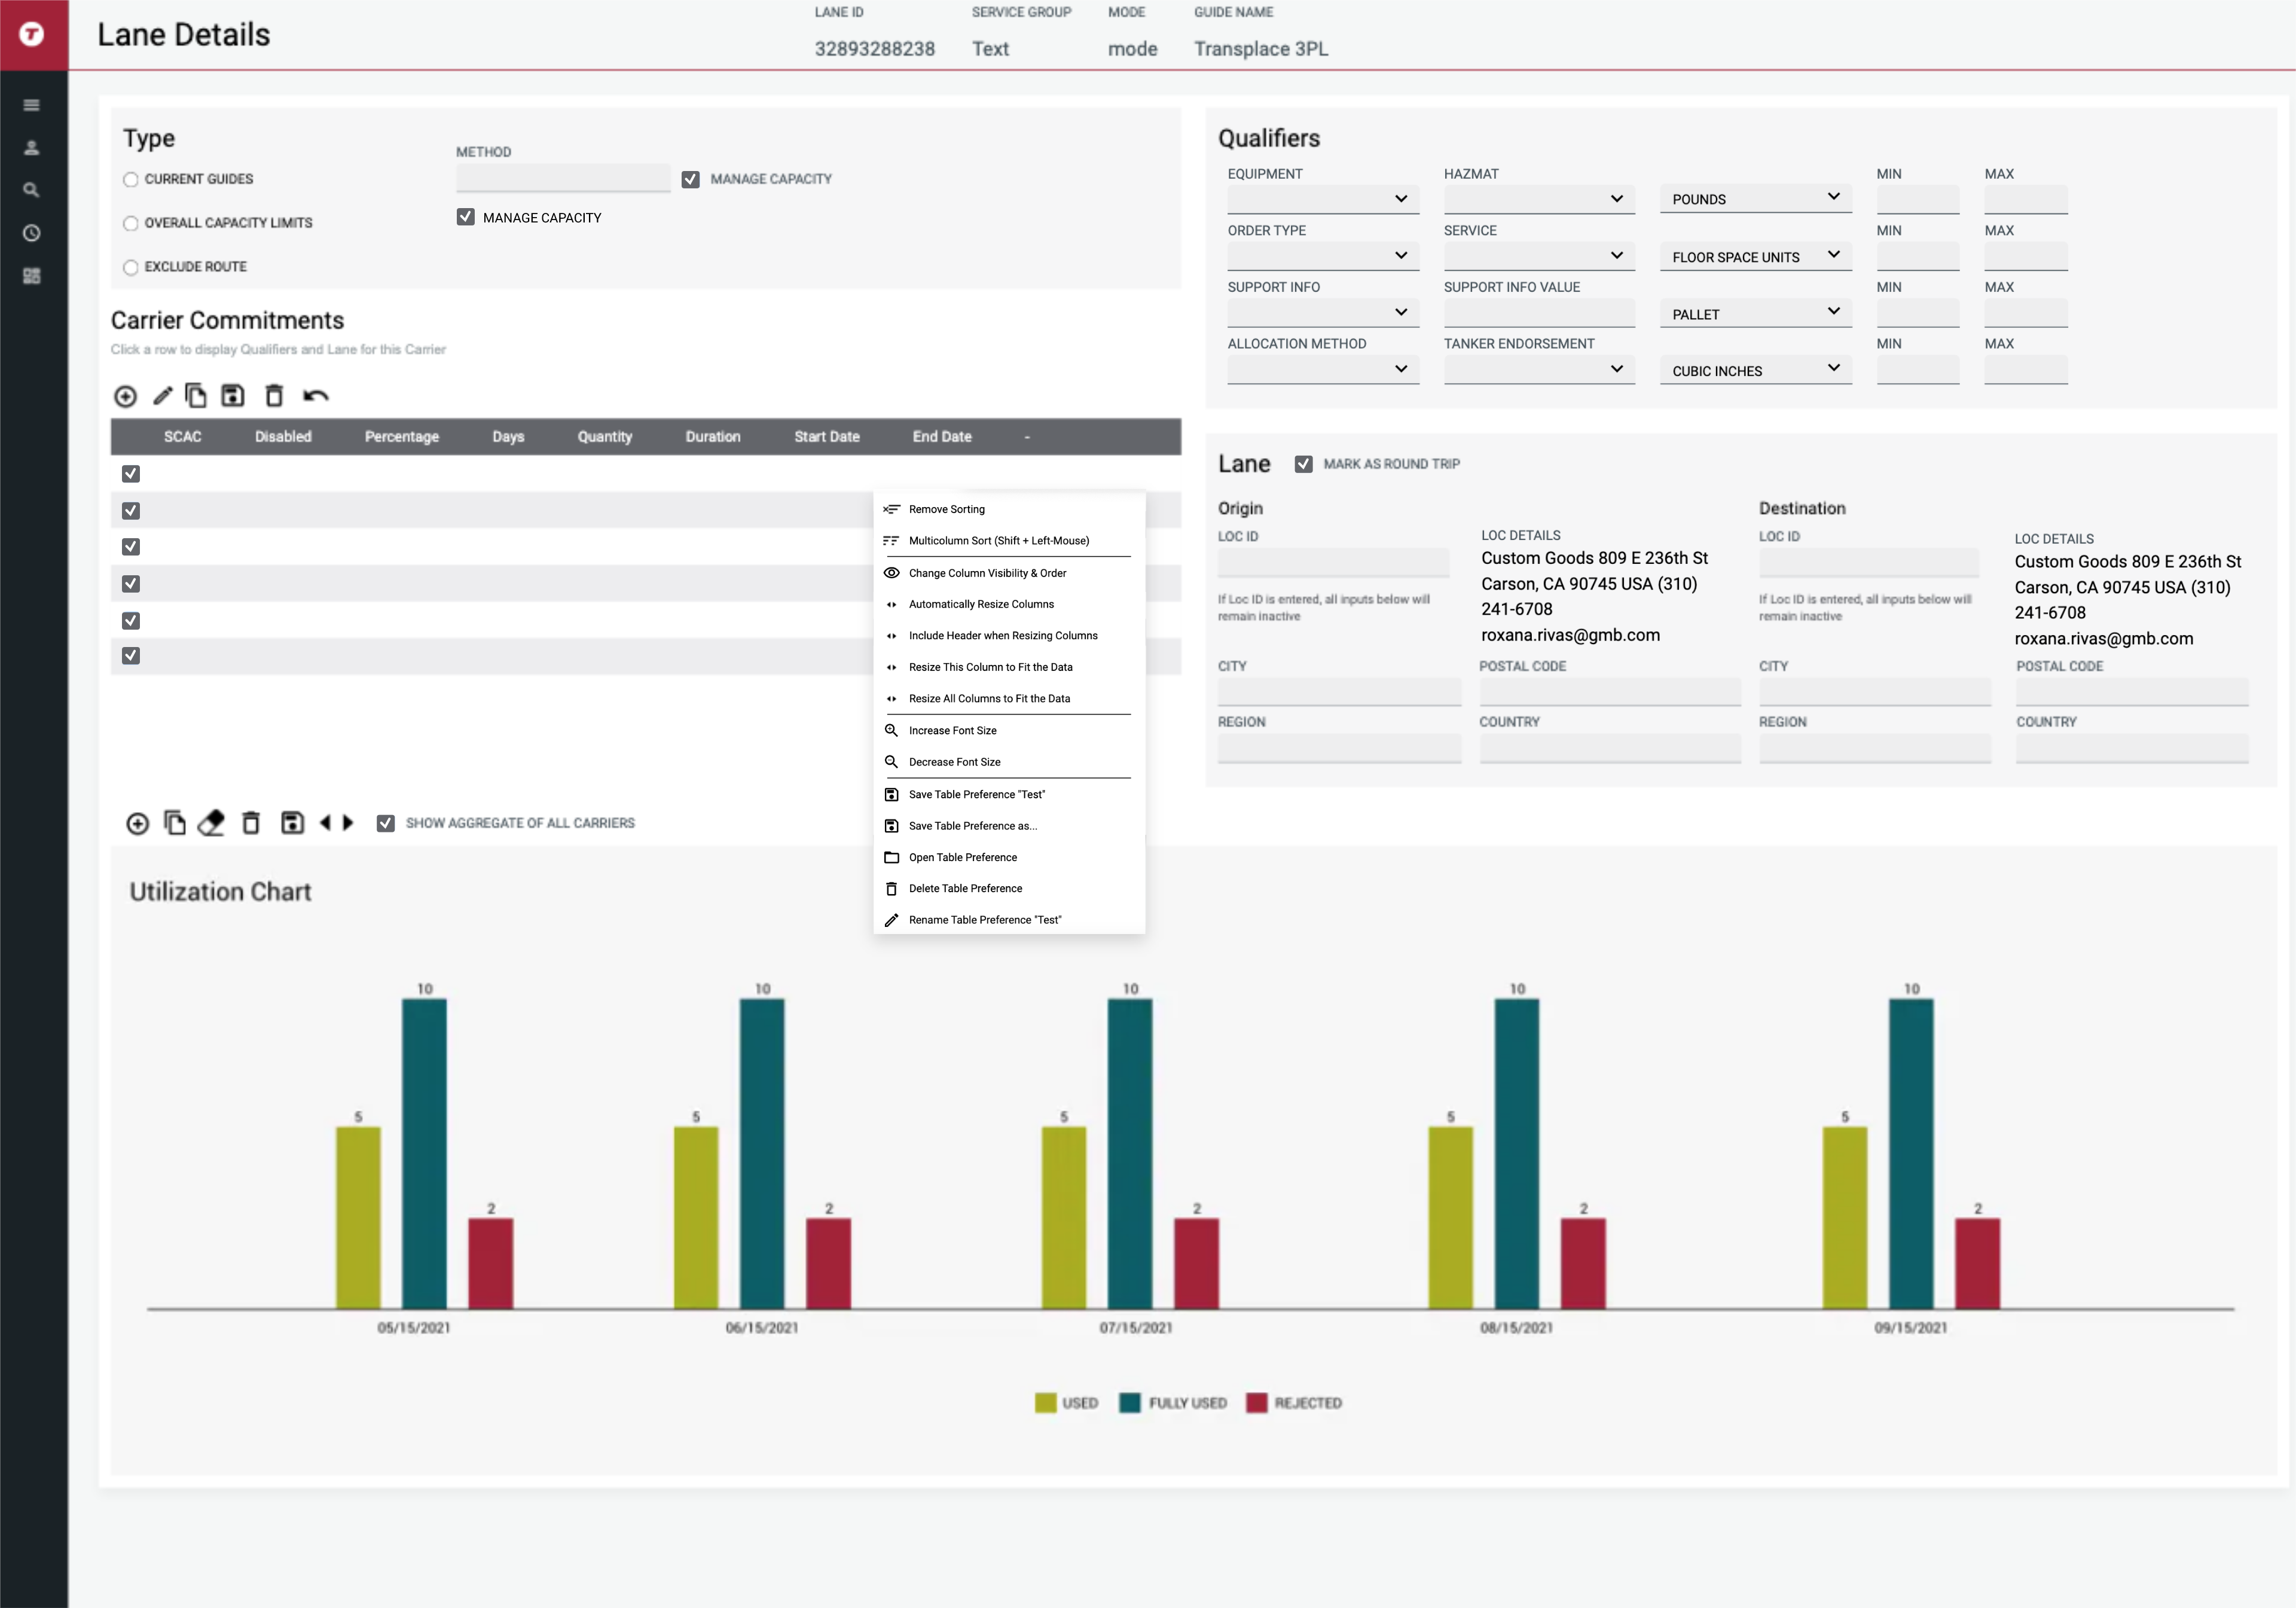Open the user profile sidebar icon
This screenshot has height=1608, width=2296.
click(x=32, y=148)
